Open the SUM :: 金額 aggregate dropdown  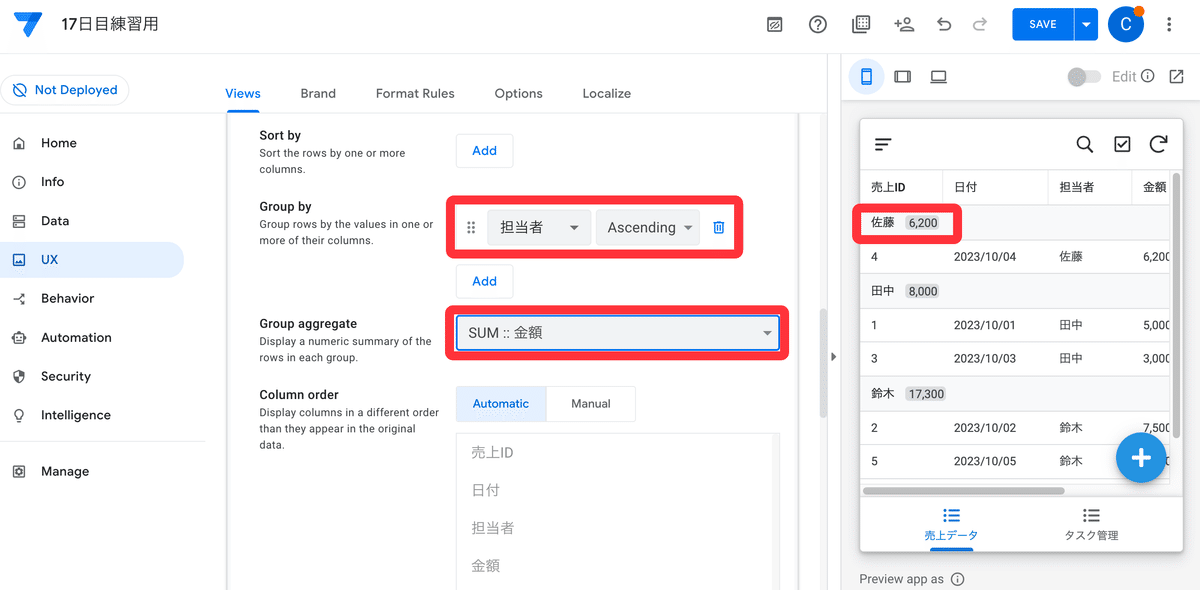tap(617, 332)
